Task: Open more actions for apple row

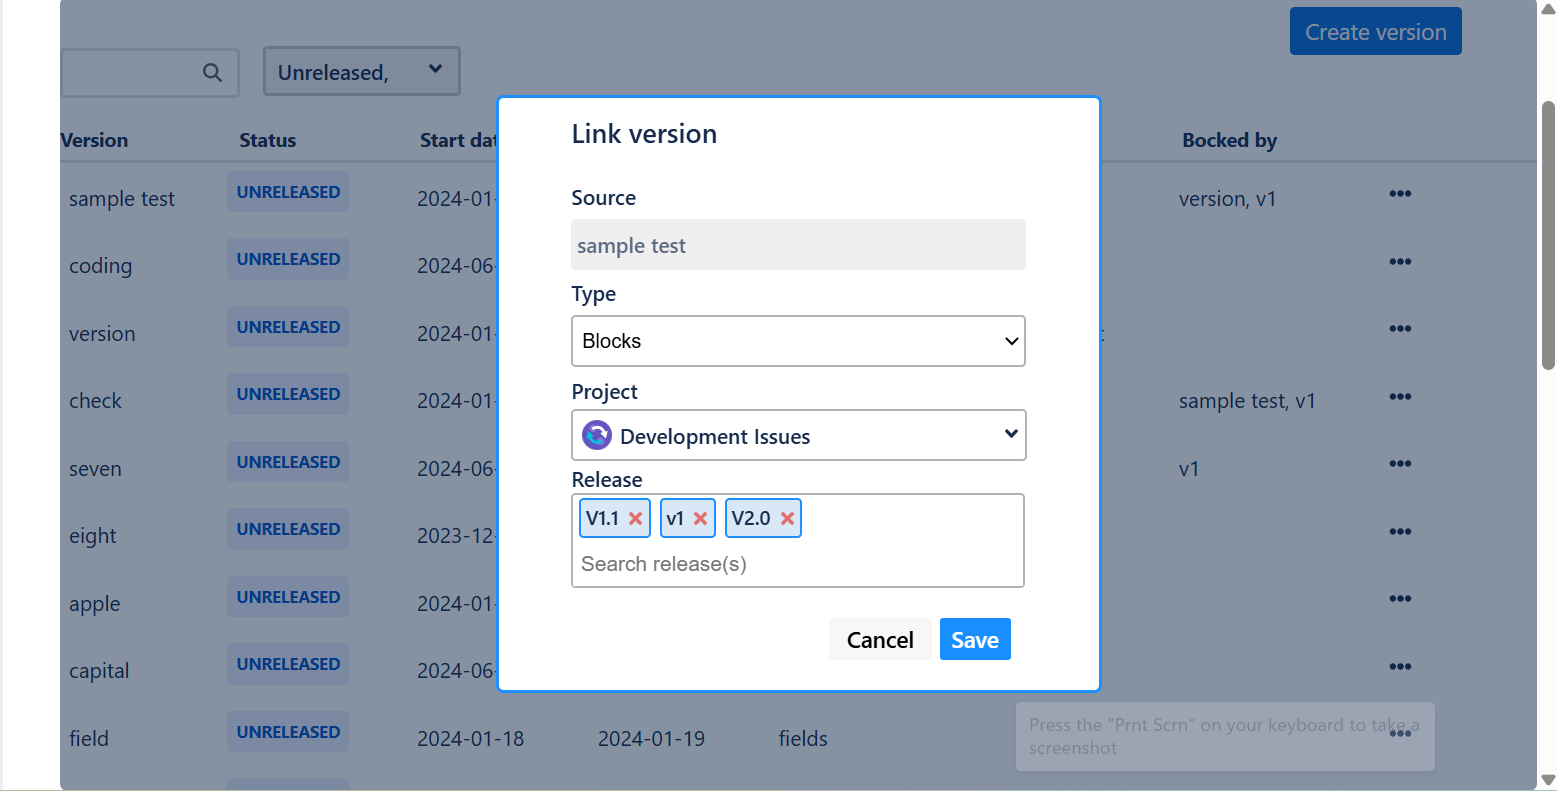Action: pos(1400,599)
